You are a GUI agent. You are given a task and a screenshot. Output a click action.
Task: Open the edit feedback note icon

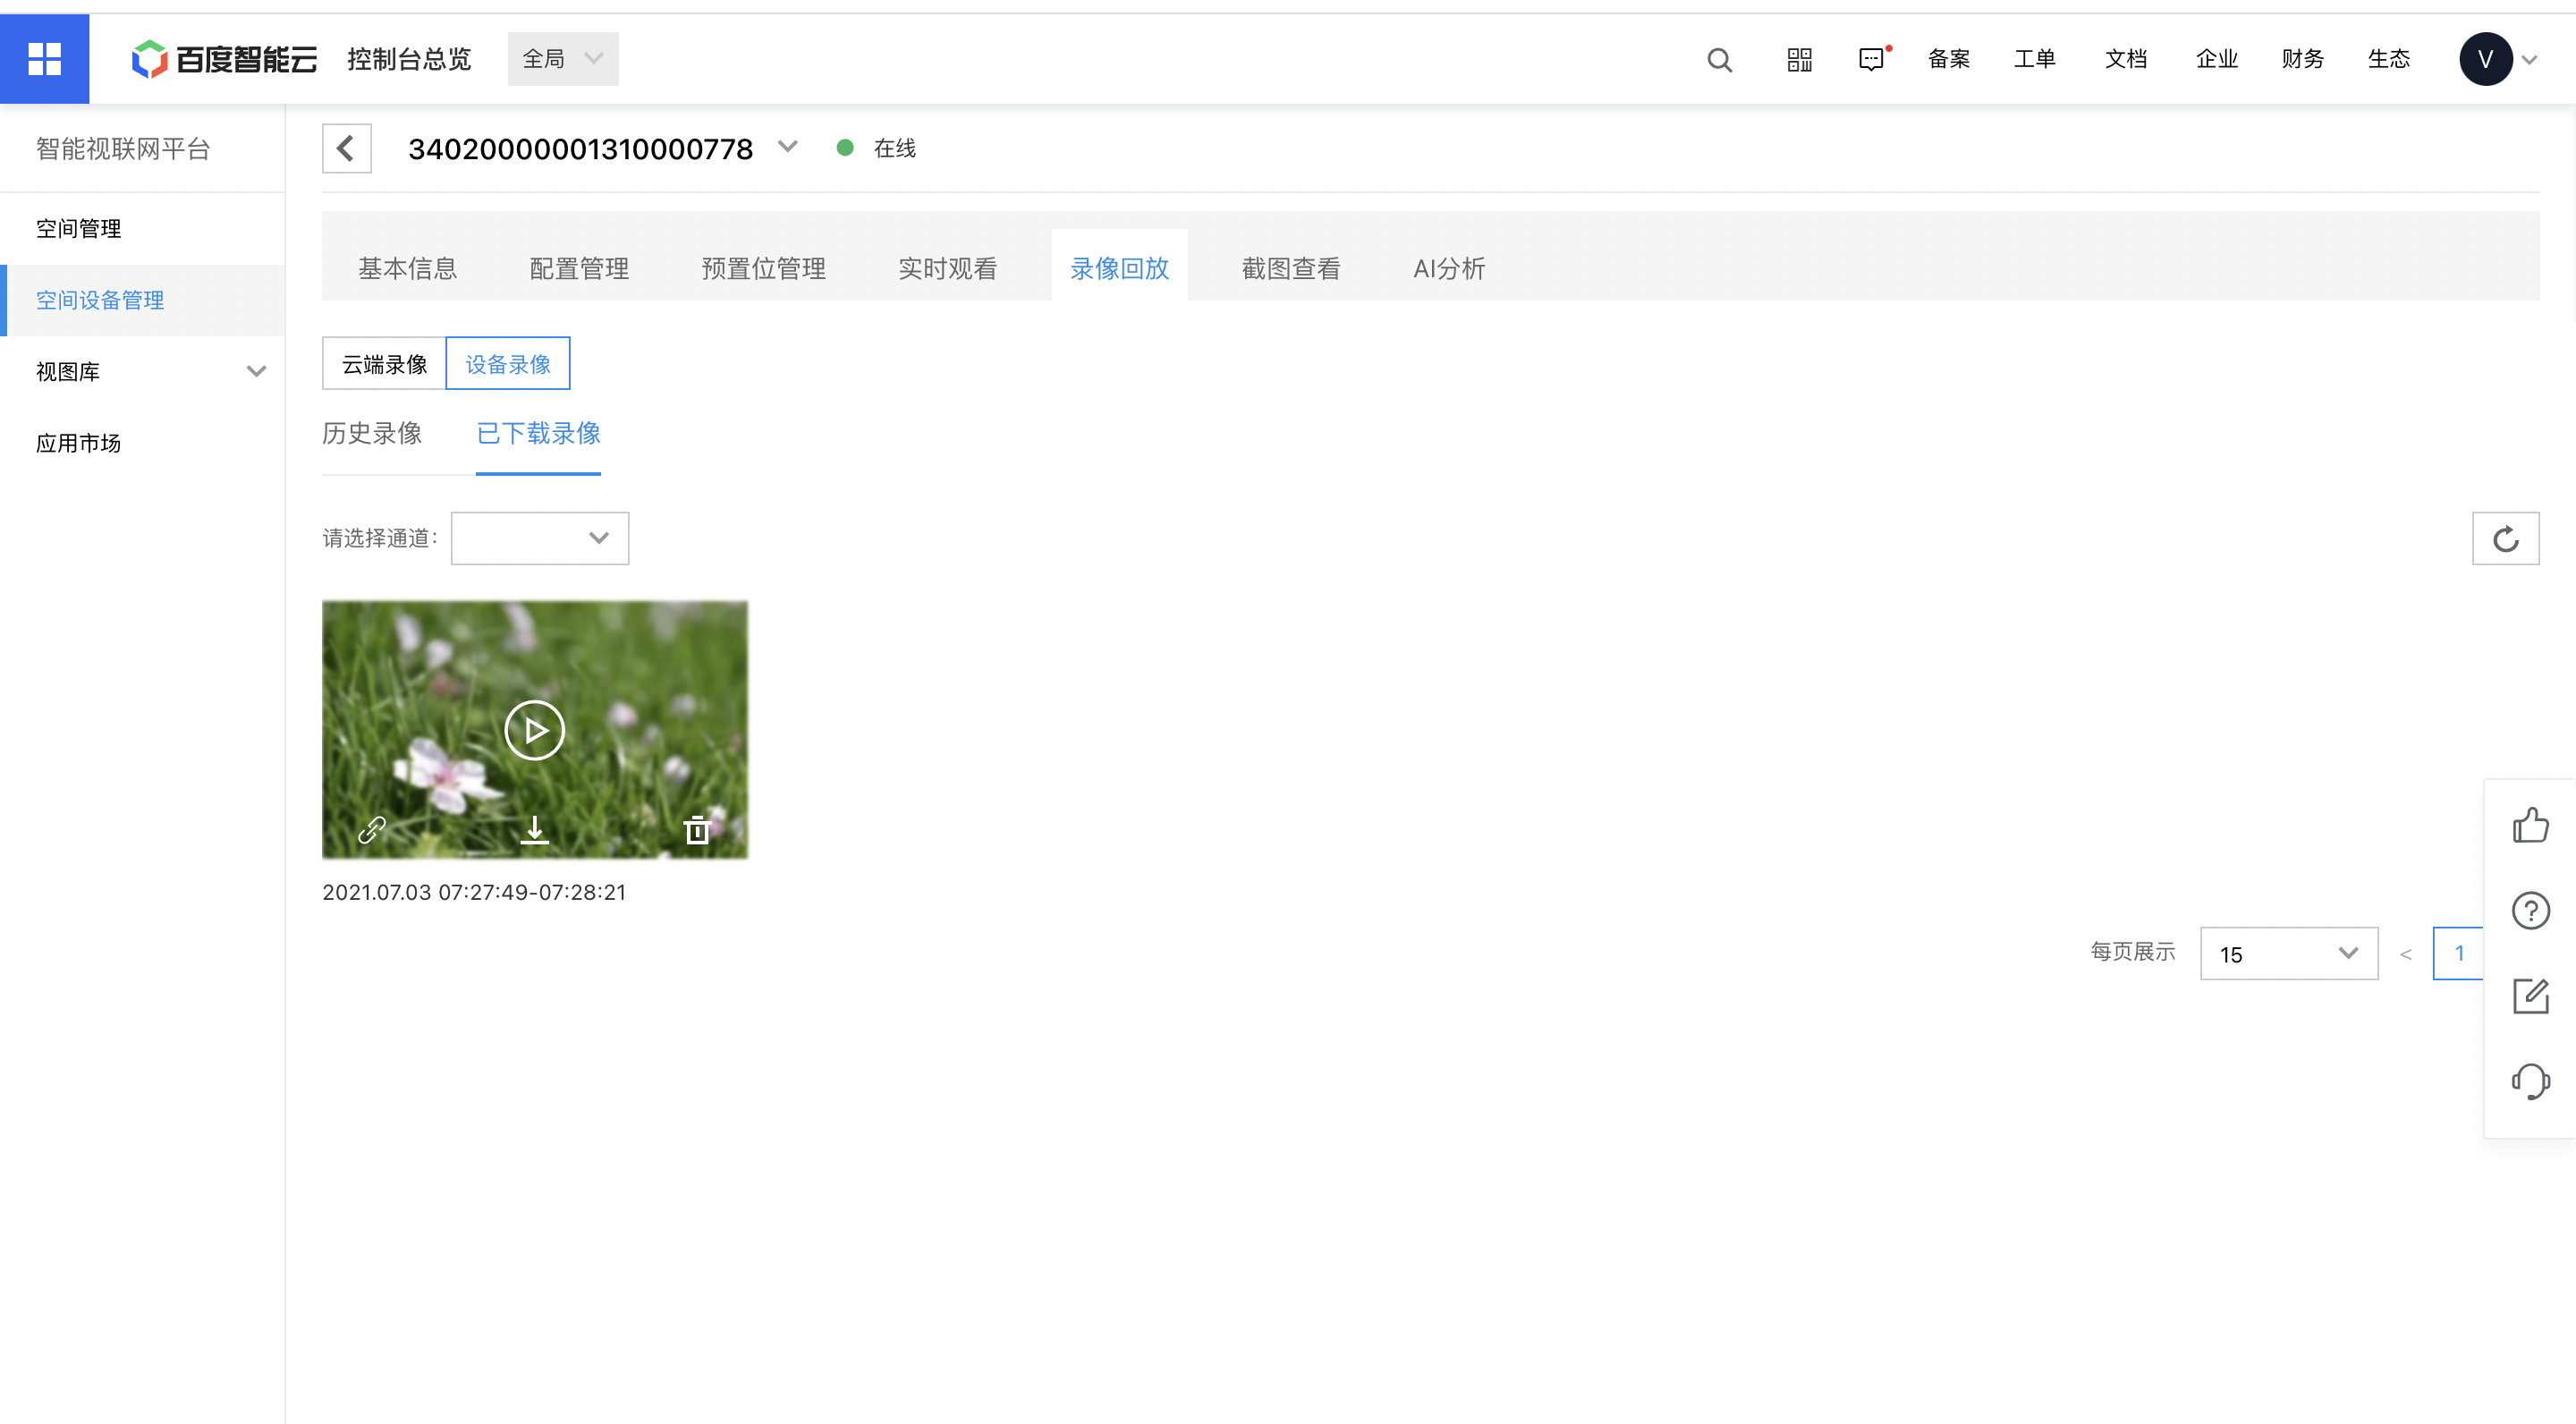click(x=2530, y=996)
